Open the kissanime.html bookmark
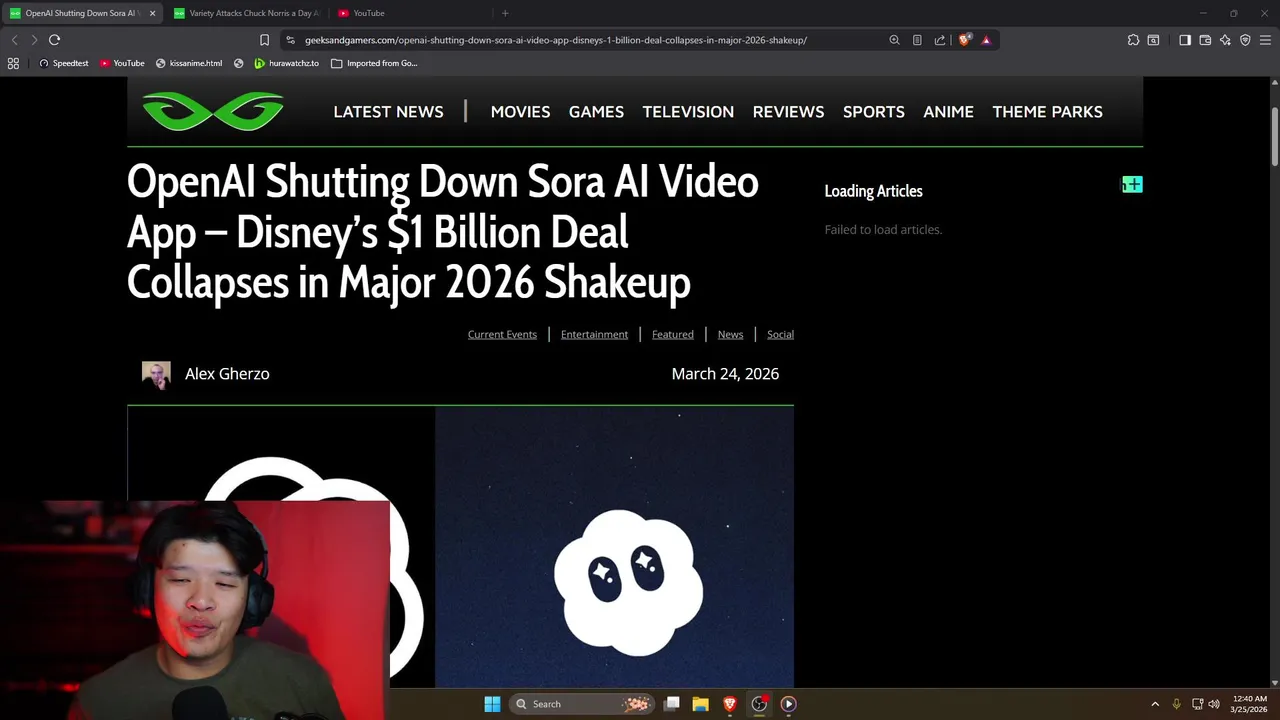 coord(189,63)
